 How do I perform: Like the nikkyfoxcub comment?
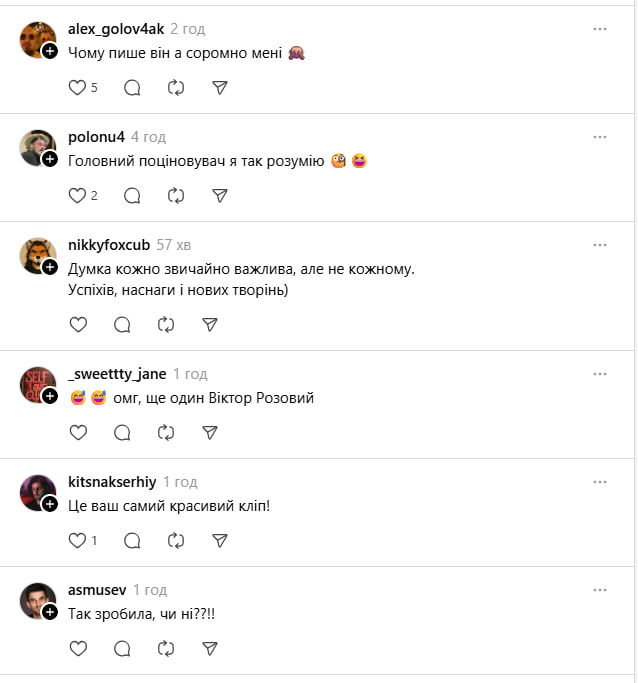[x=77, y=324]
